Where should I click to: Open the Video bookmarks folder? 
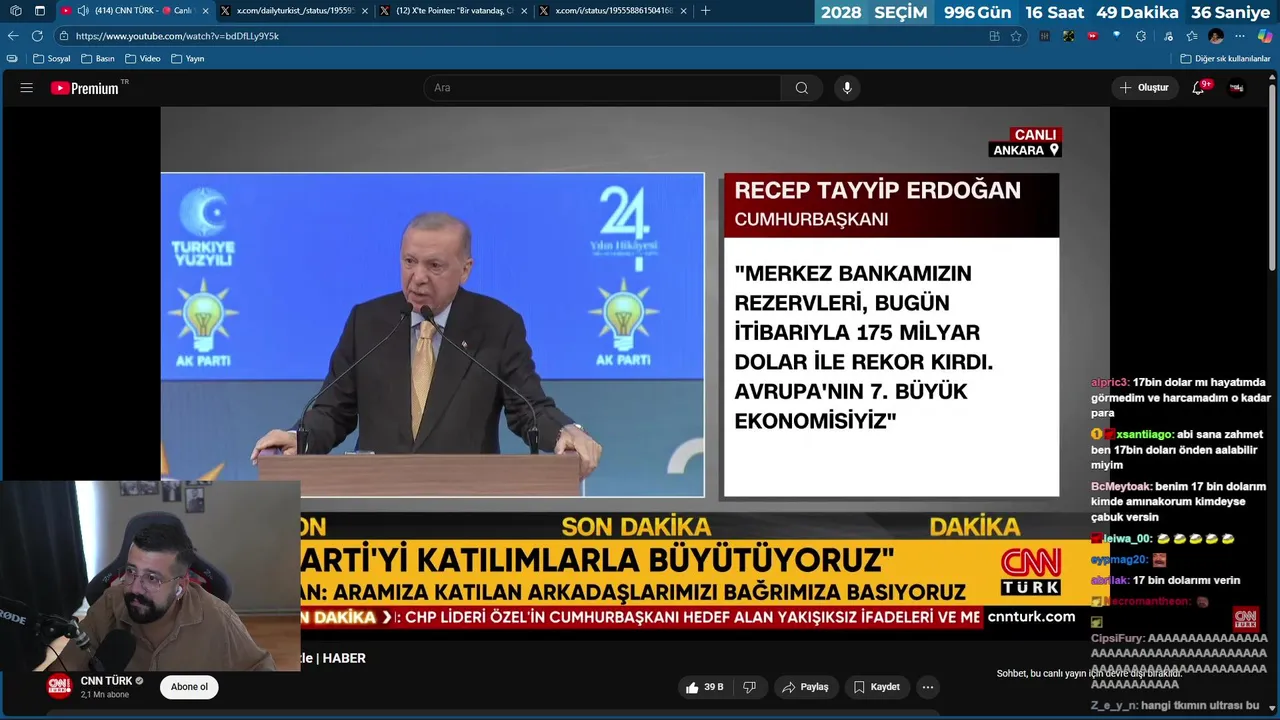143,59
